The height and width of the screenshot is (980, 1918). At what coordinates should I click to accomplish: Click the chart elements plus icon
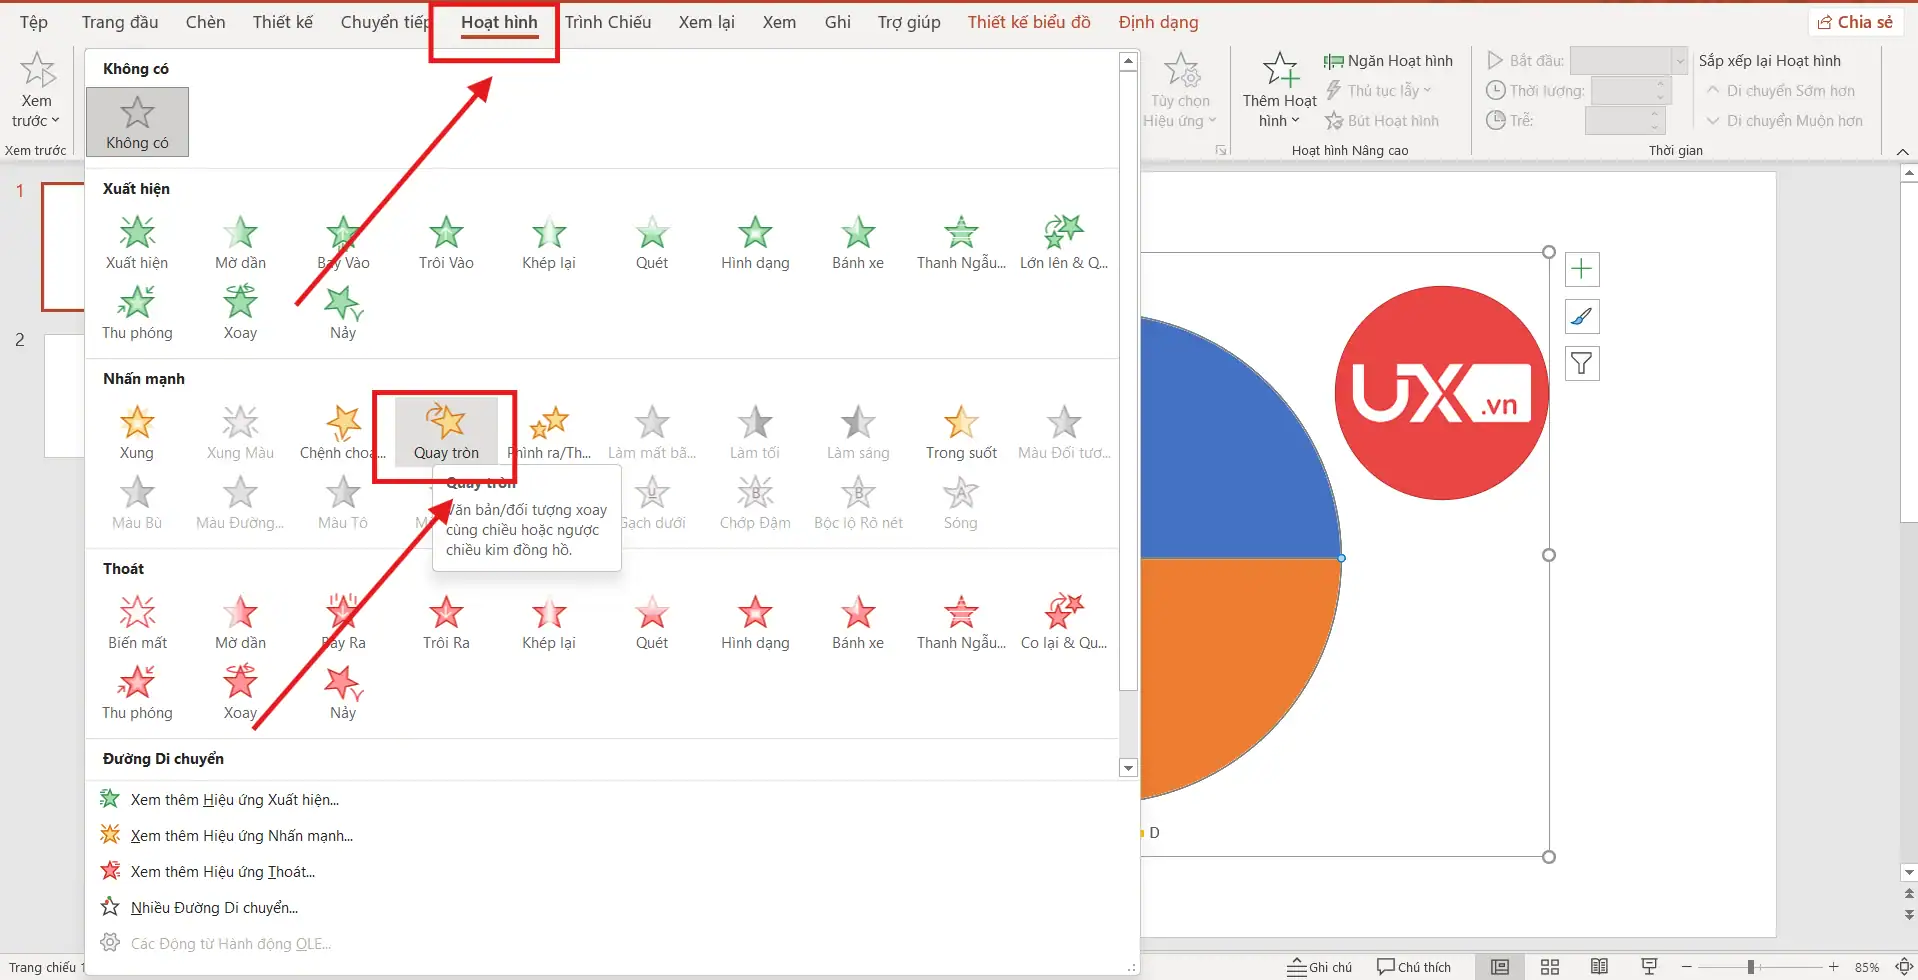tap(1581, 269)
